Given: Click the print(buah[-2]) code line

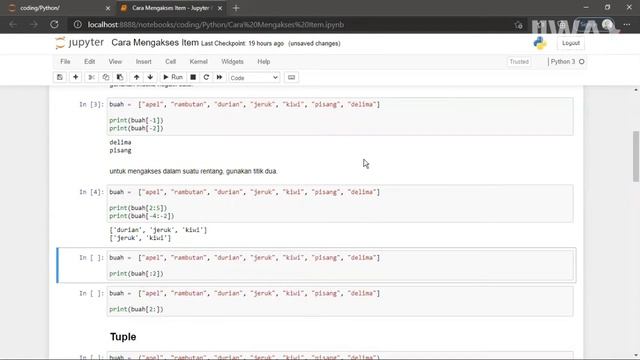Looking at the screenshot, I should 136,128.
